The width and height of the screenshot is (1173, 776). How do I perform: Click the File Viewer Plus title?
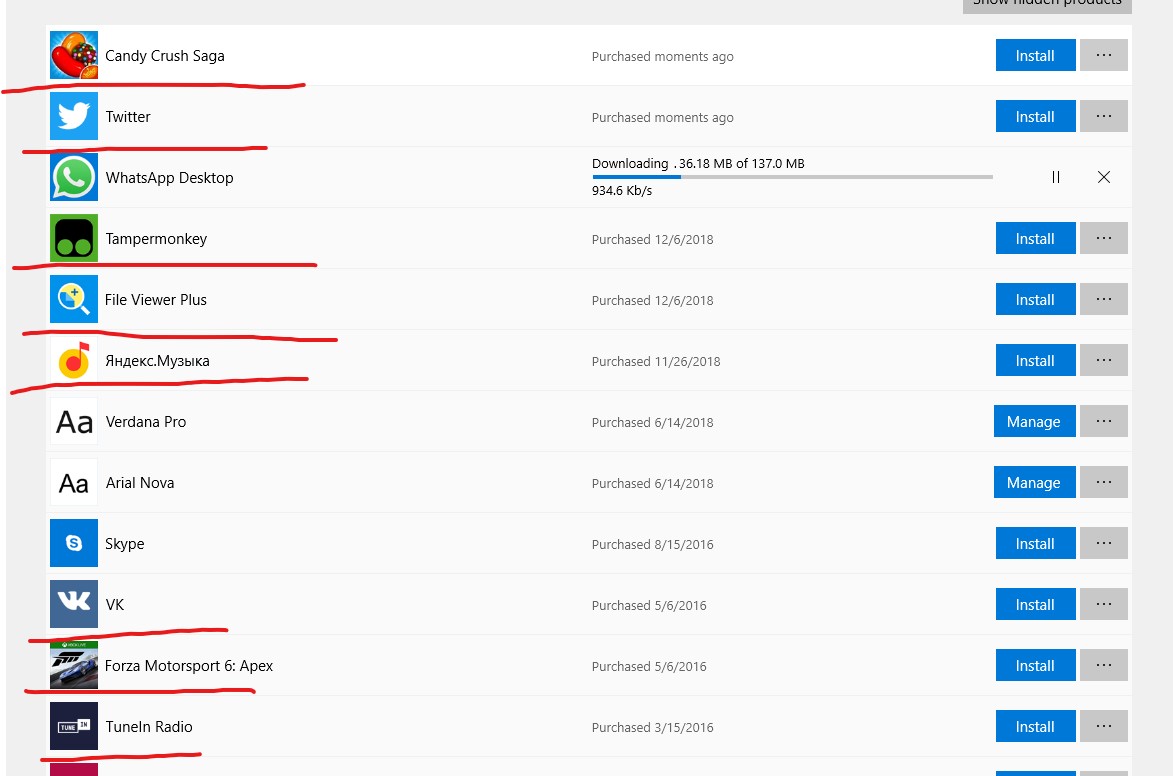(x=156, y=300)
